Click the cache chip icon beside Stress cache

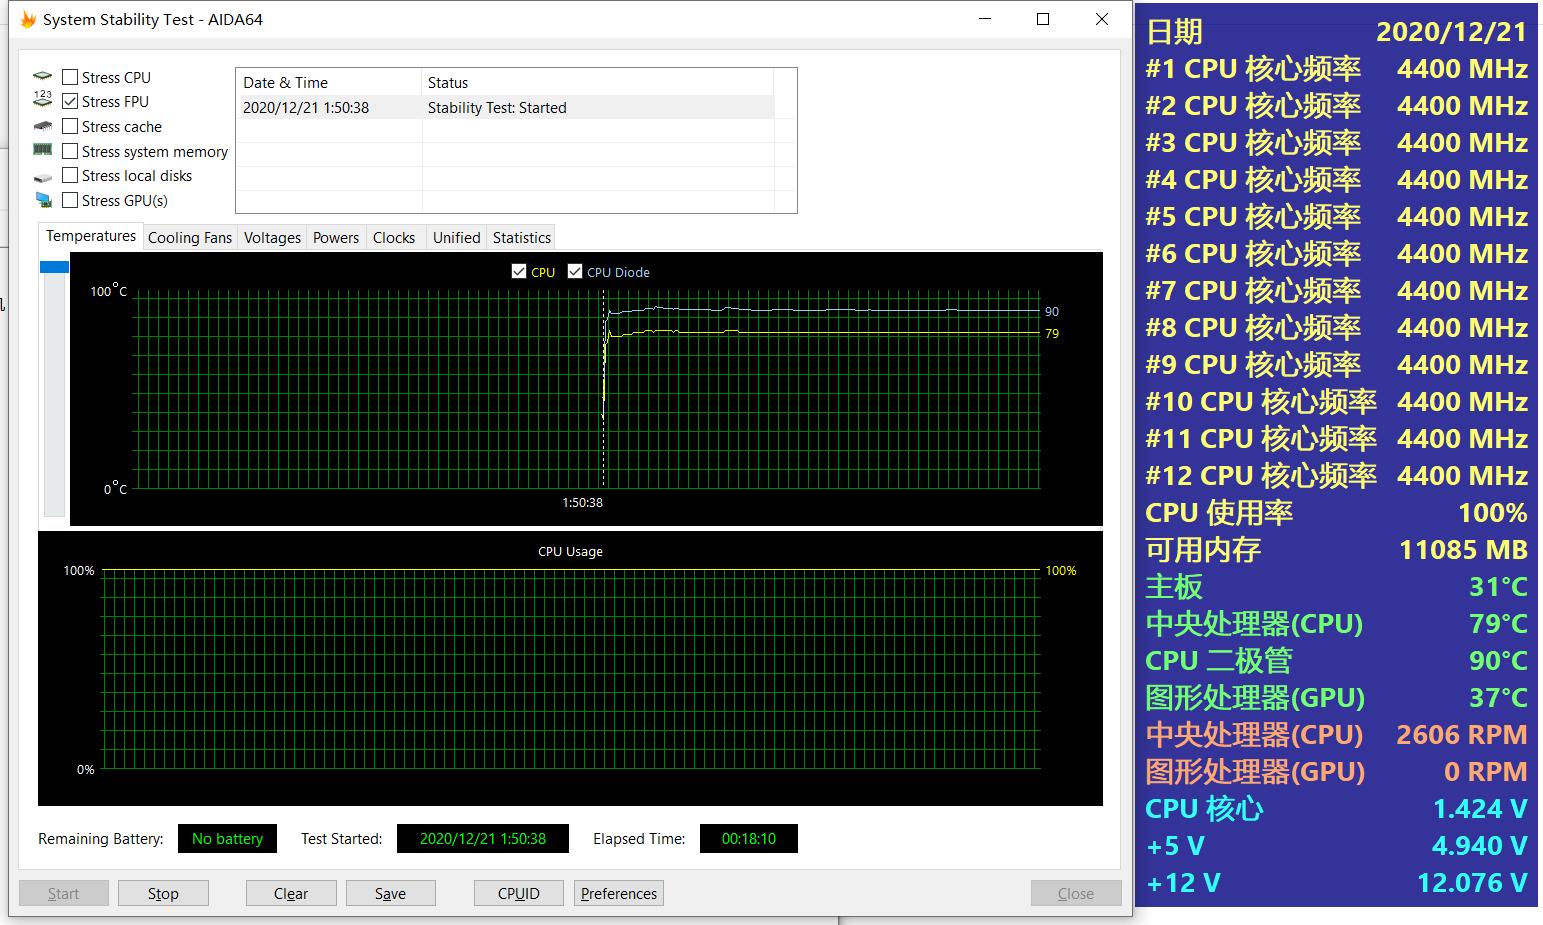pyautogui.click(x=42, y=126)
